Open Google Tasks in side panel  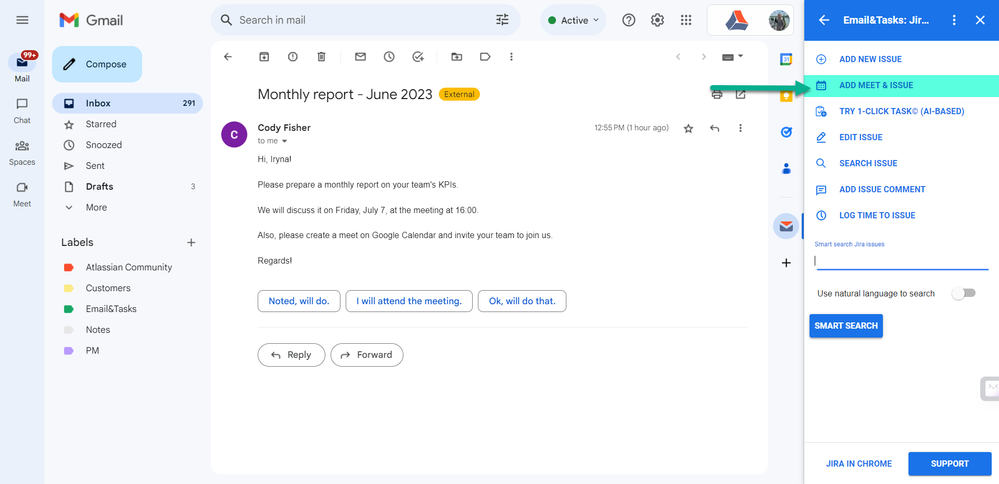coord(786,132)
